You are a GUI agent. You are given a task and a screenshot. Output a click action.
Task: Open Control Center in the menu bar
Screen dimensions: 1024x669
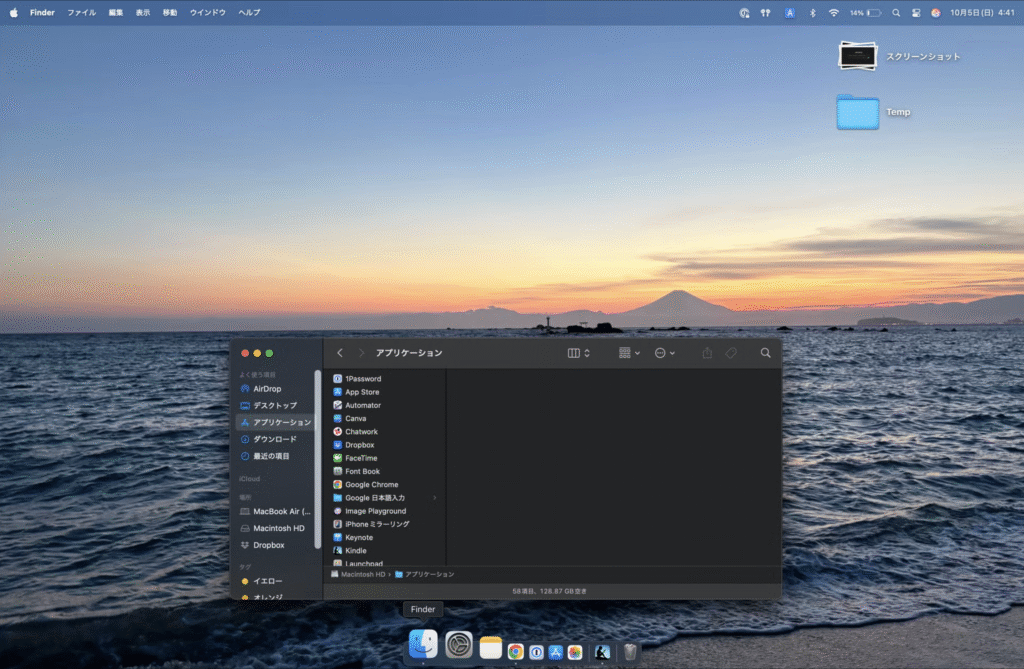coord(915,13)
